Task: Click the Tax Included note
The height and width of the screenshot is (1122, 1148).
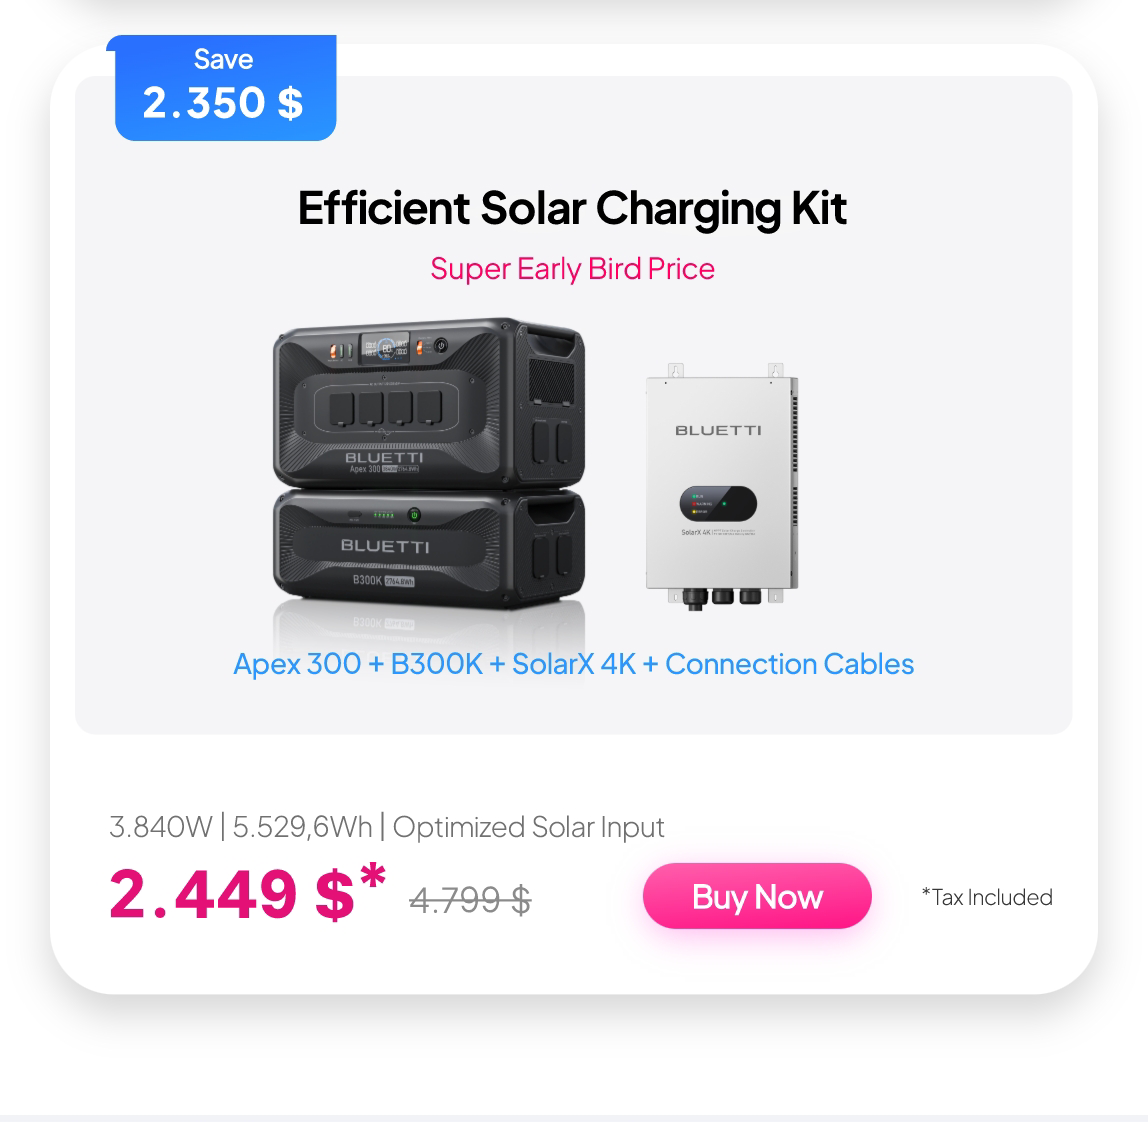Action: click(x=986, y=897)
